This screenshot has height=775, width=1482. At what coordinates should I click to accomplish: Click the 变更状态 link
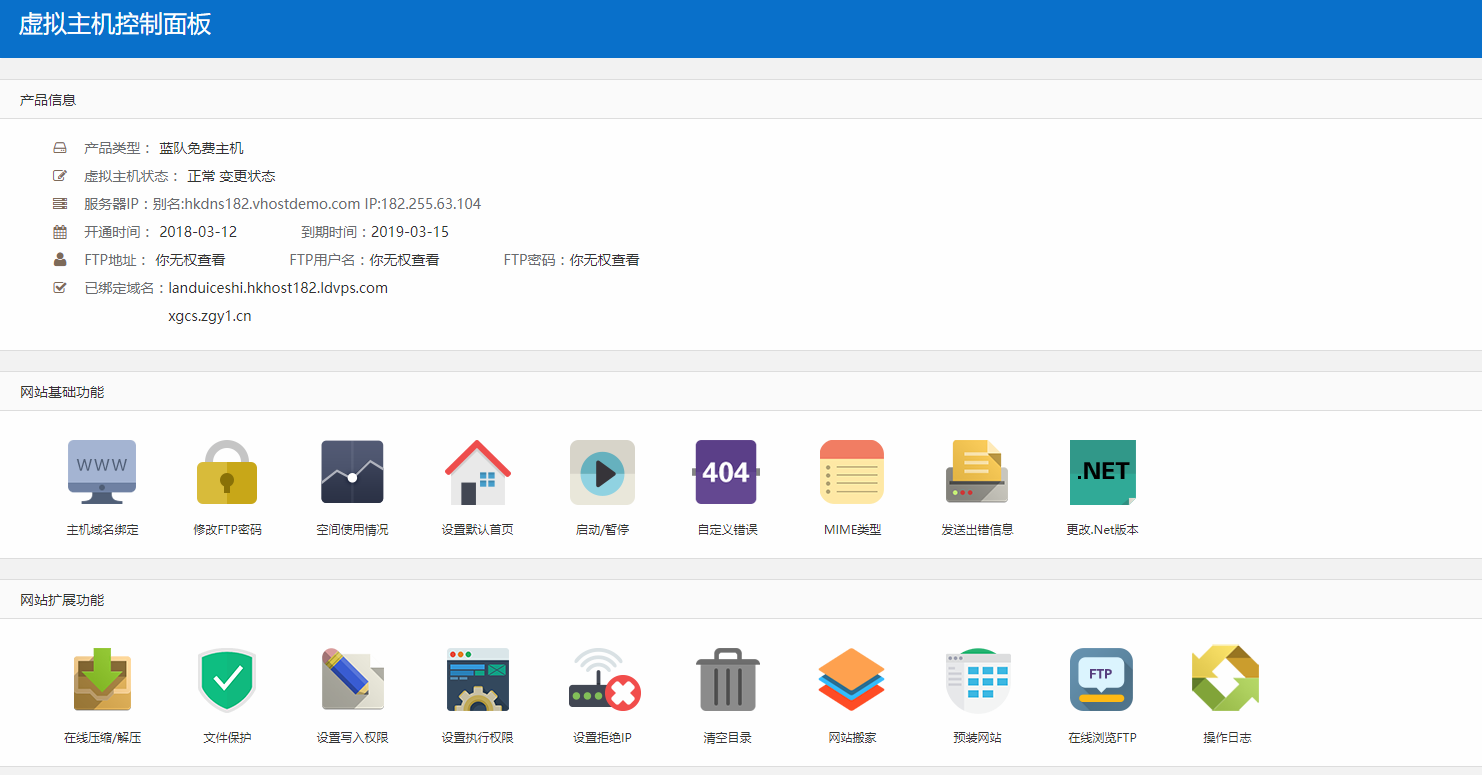pyautogui.click(x=247, y=176)
